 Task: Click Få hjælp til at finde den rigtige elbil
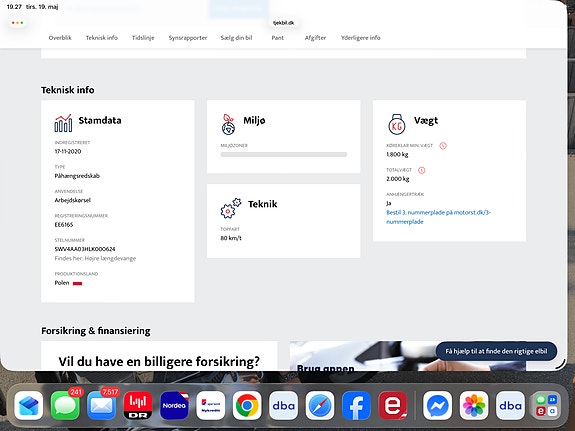(496, 351)
